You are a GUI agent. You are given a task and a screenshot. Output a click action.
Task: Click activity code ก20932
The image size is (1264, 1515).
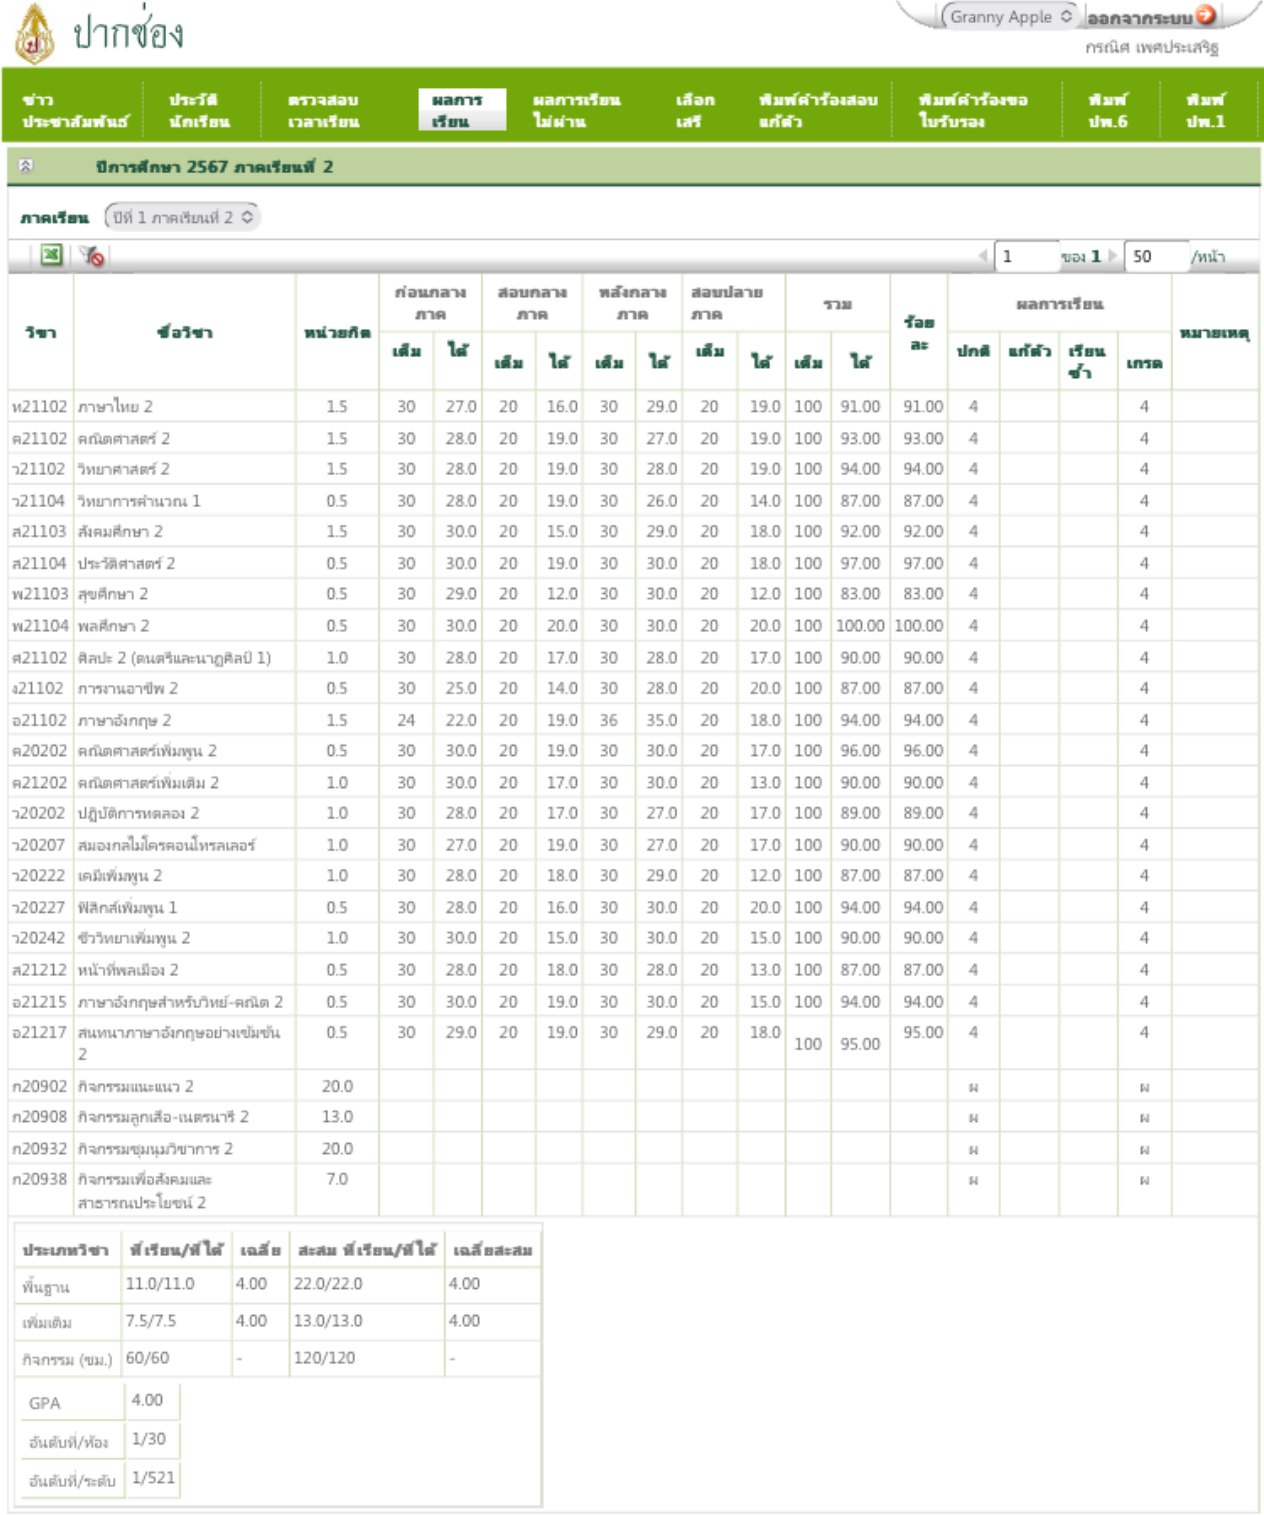[x=40, y=1148]
